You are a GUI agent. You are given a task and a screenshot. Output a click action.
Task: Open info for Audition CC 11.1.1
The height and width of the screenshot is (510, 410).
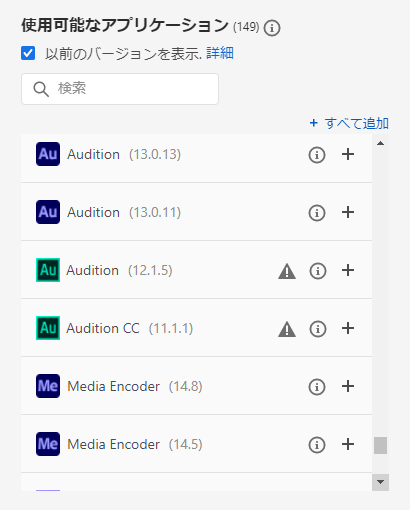pos(318,329)
